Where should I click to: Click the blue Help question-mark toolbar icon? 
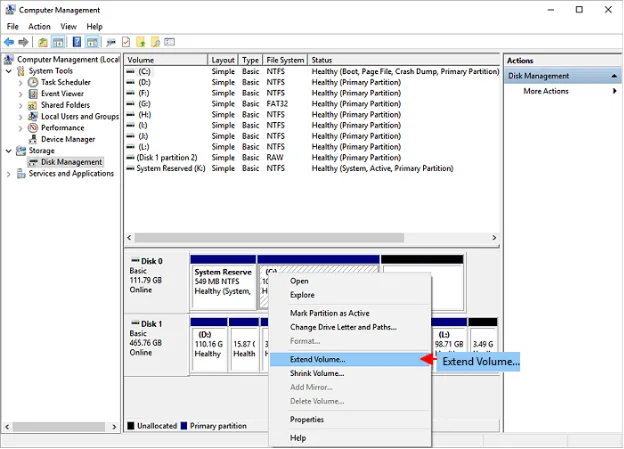pyautogui.click(x=76, y=42)
